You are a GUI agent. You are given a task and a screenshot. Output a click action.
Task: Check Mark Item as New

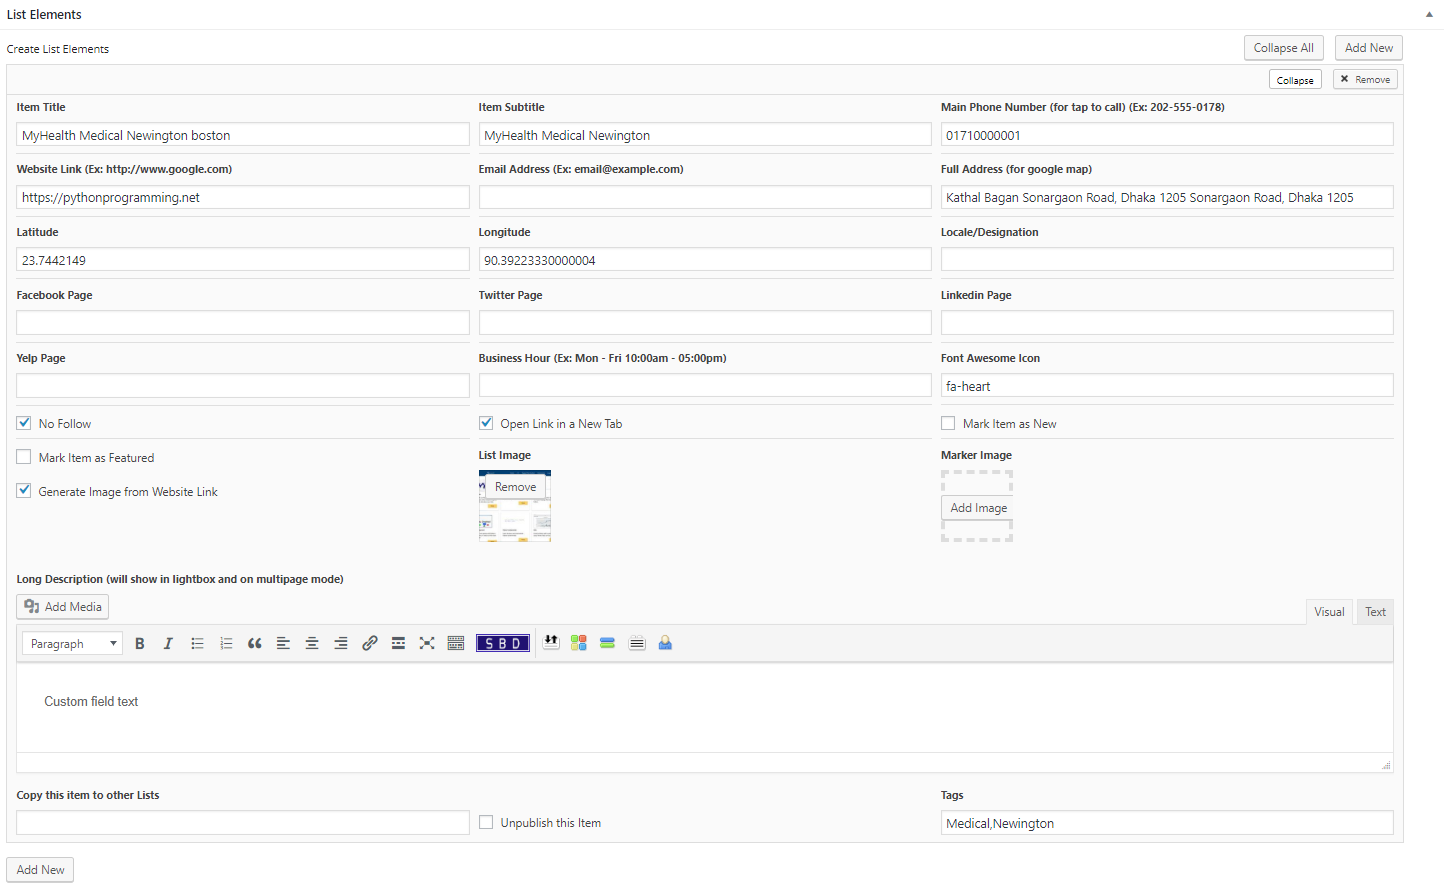948,423
